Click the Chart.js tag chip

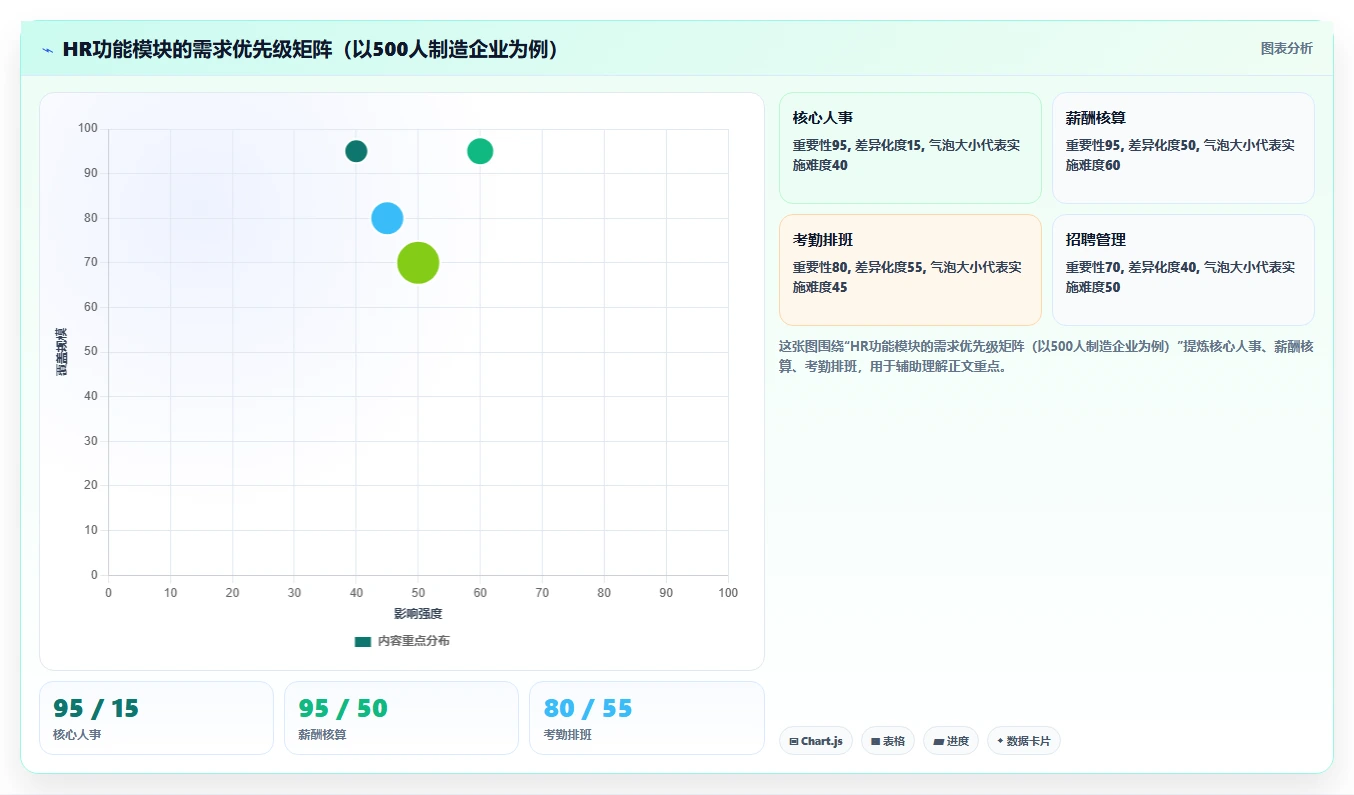pos(816,741)
